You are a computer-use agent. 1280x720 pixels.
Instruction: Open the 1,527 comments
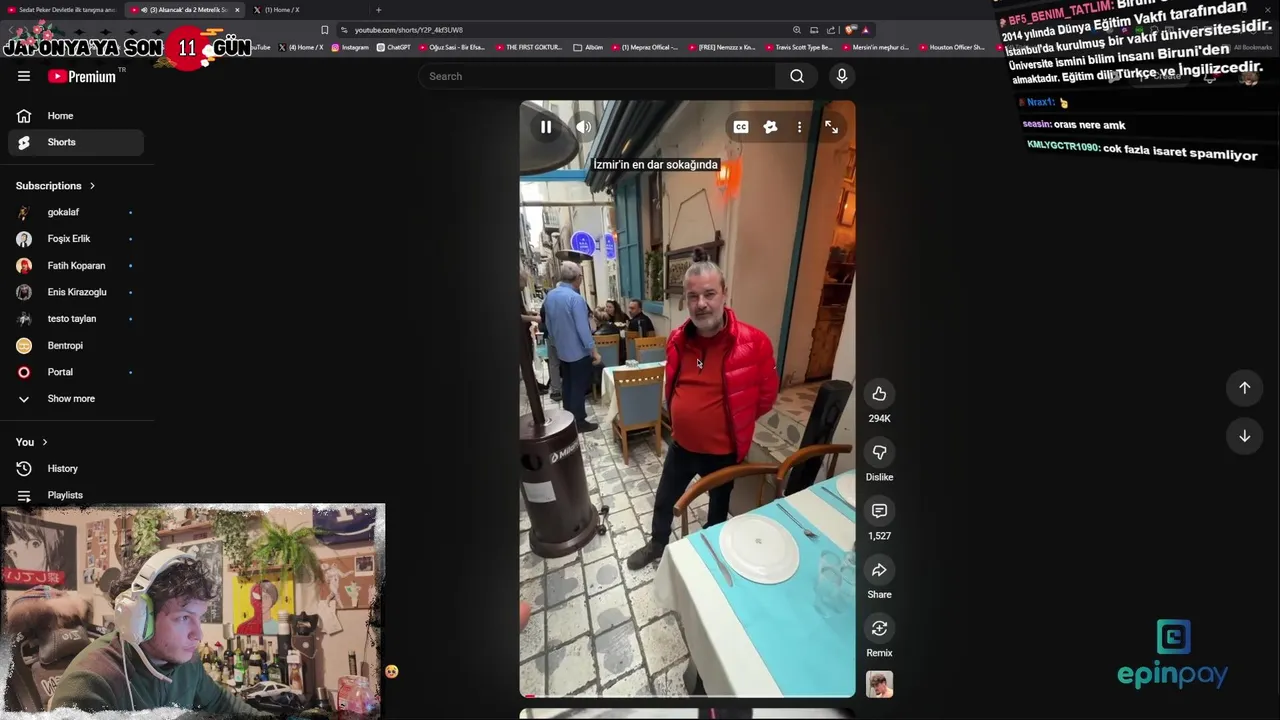click(879, 511)
